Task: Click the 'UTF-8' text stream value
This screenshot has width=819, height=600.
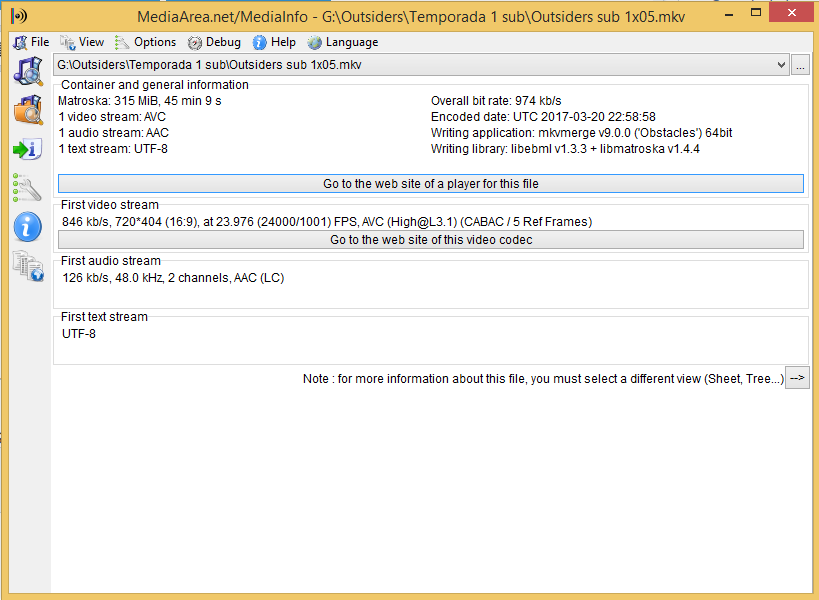Action: 79,334
